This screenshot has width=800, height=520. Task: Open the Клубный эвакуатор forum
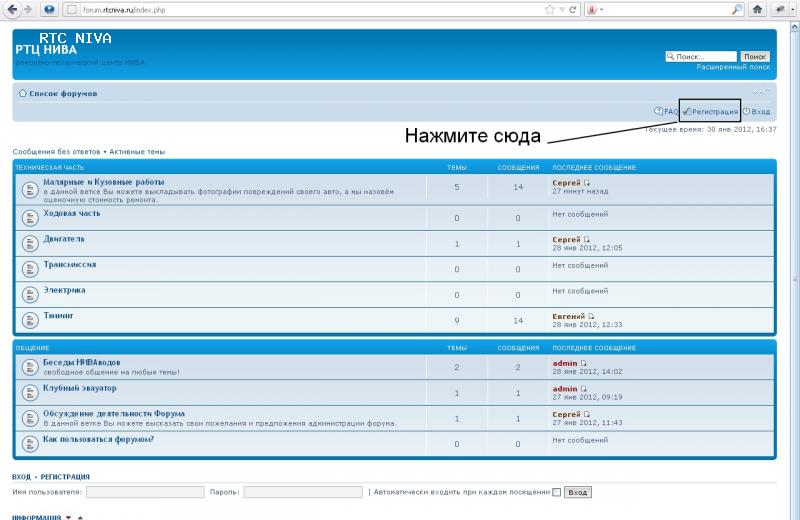(x=80, y=388)
